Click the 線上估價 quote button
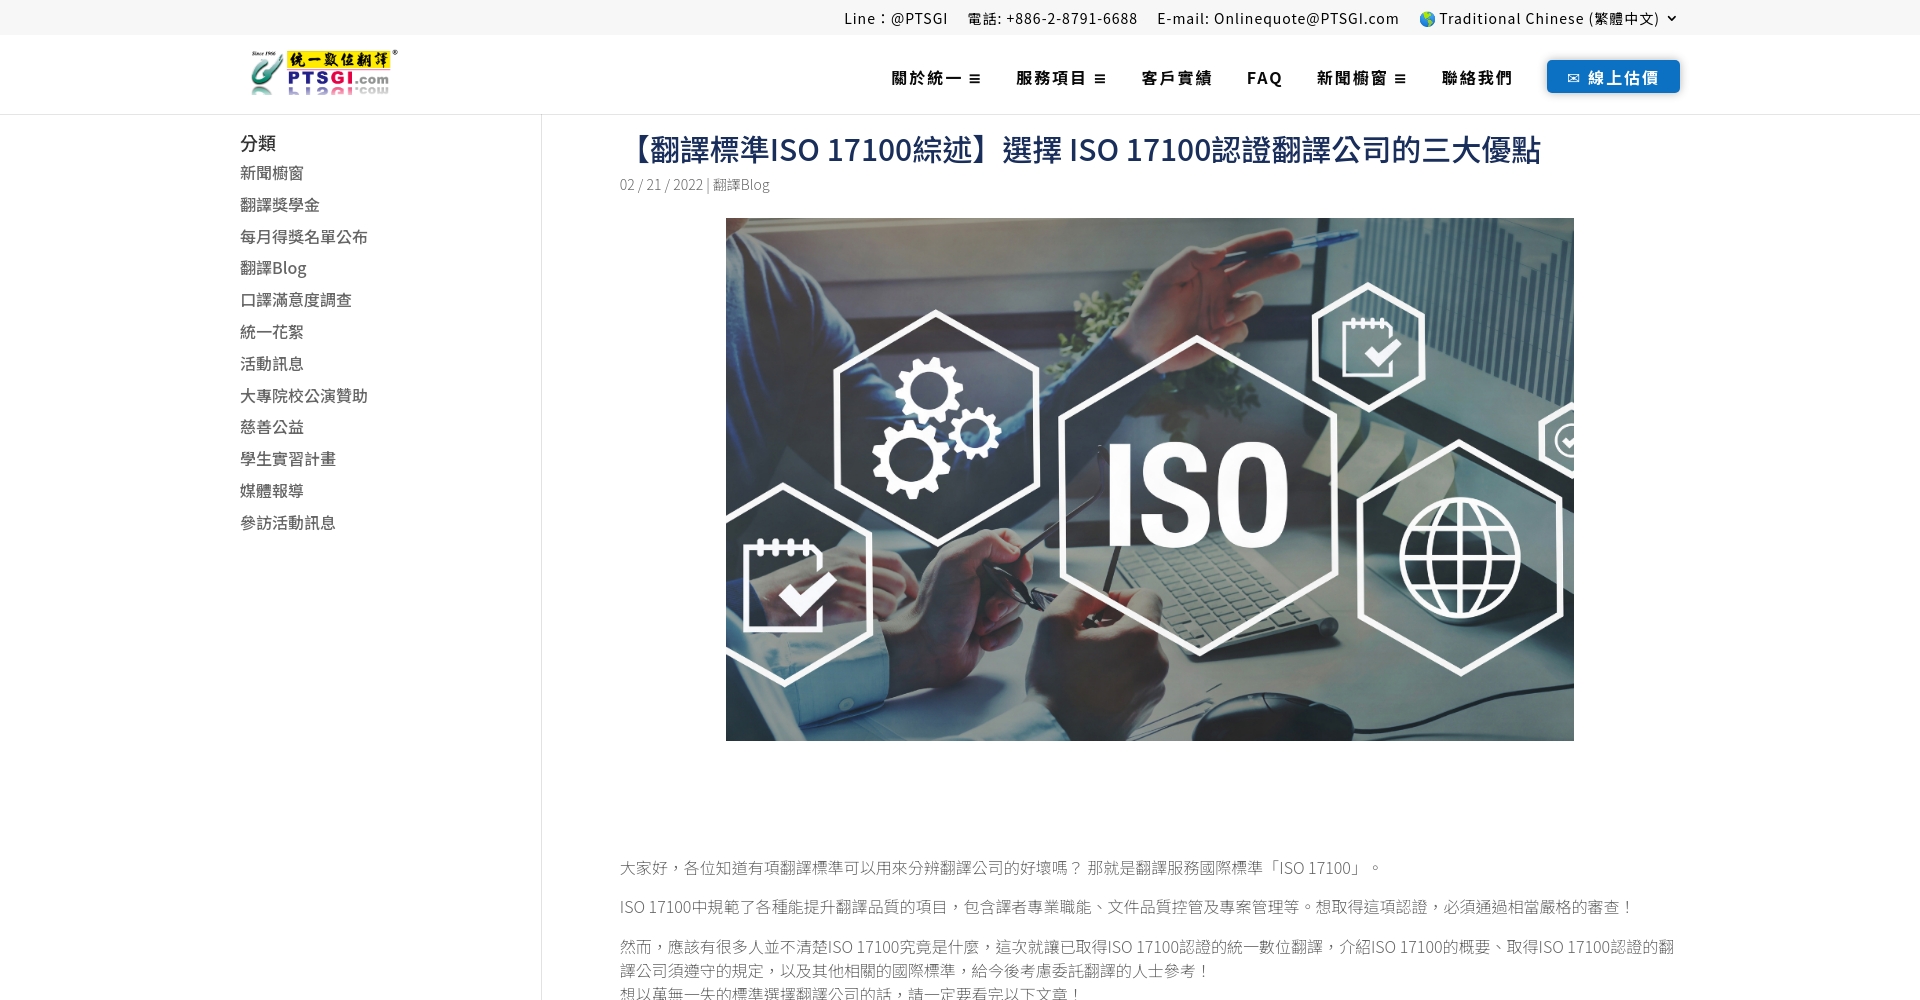 click(x=1613, y=76)
